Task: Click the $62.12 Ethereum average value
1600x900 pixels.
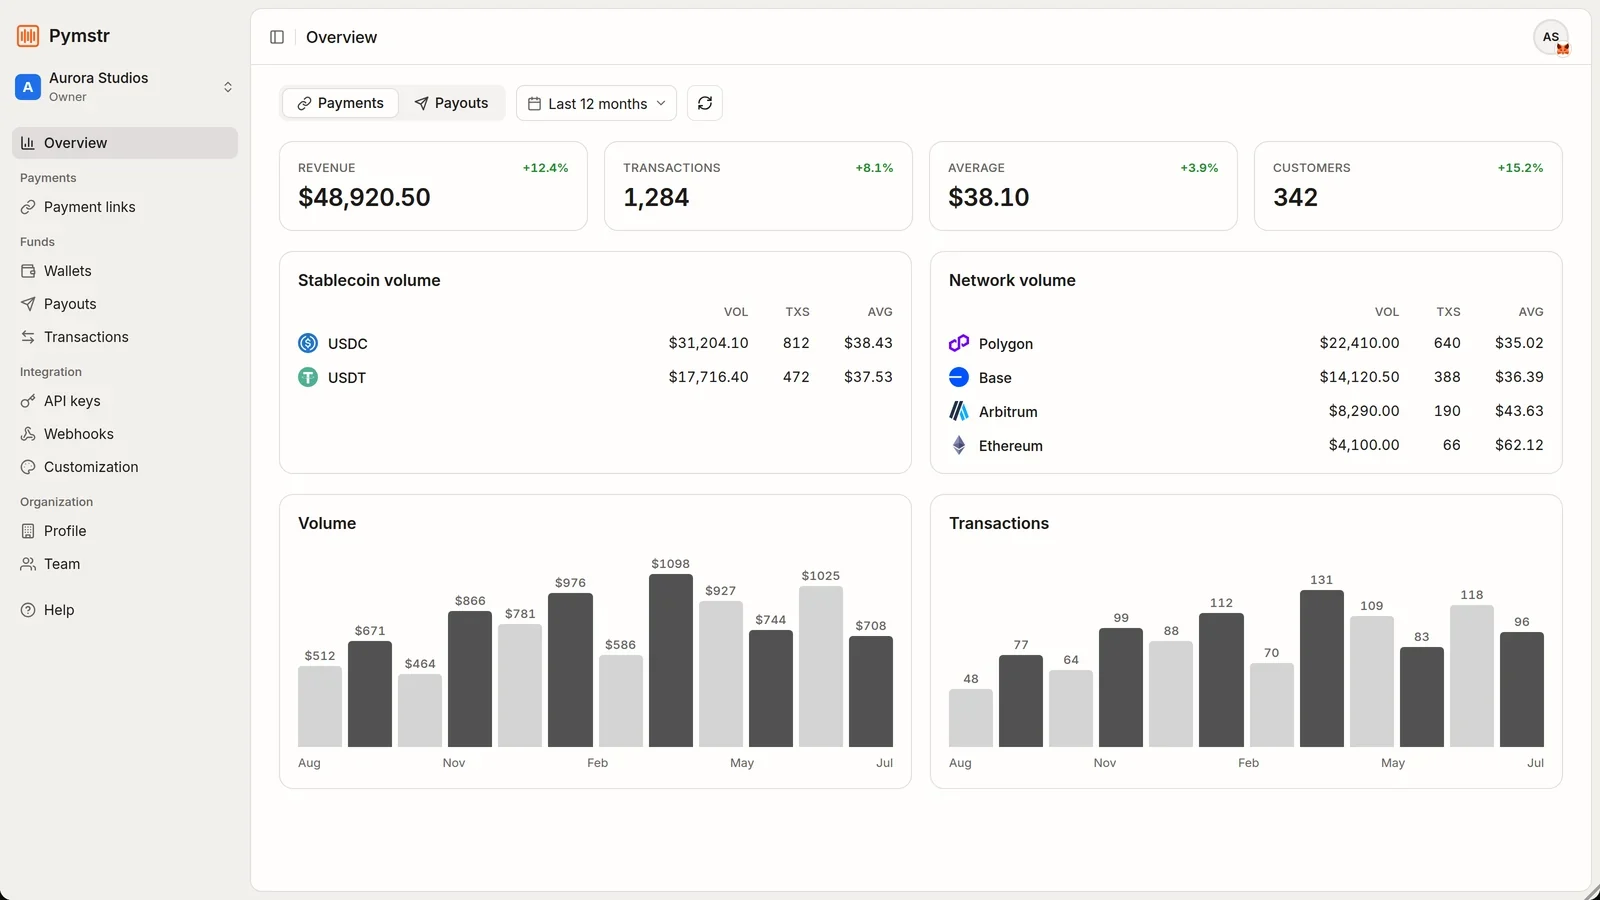Action: (1519, 445)
